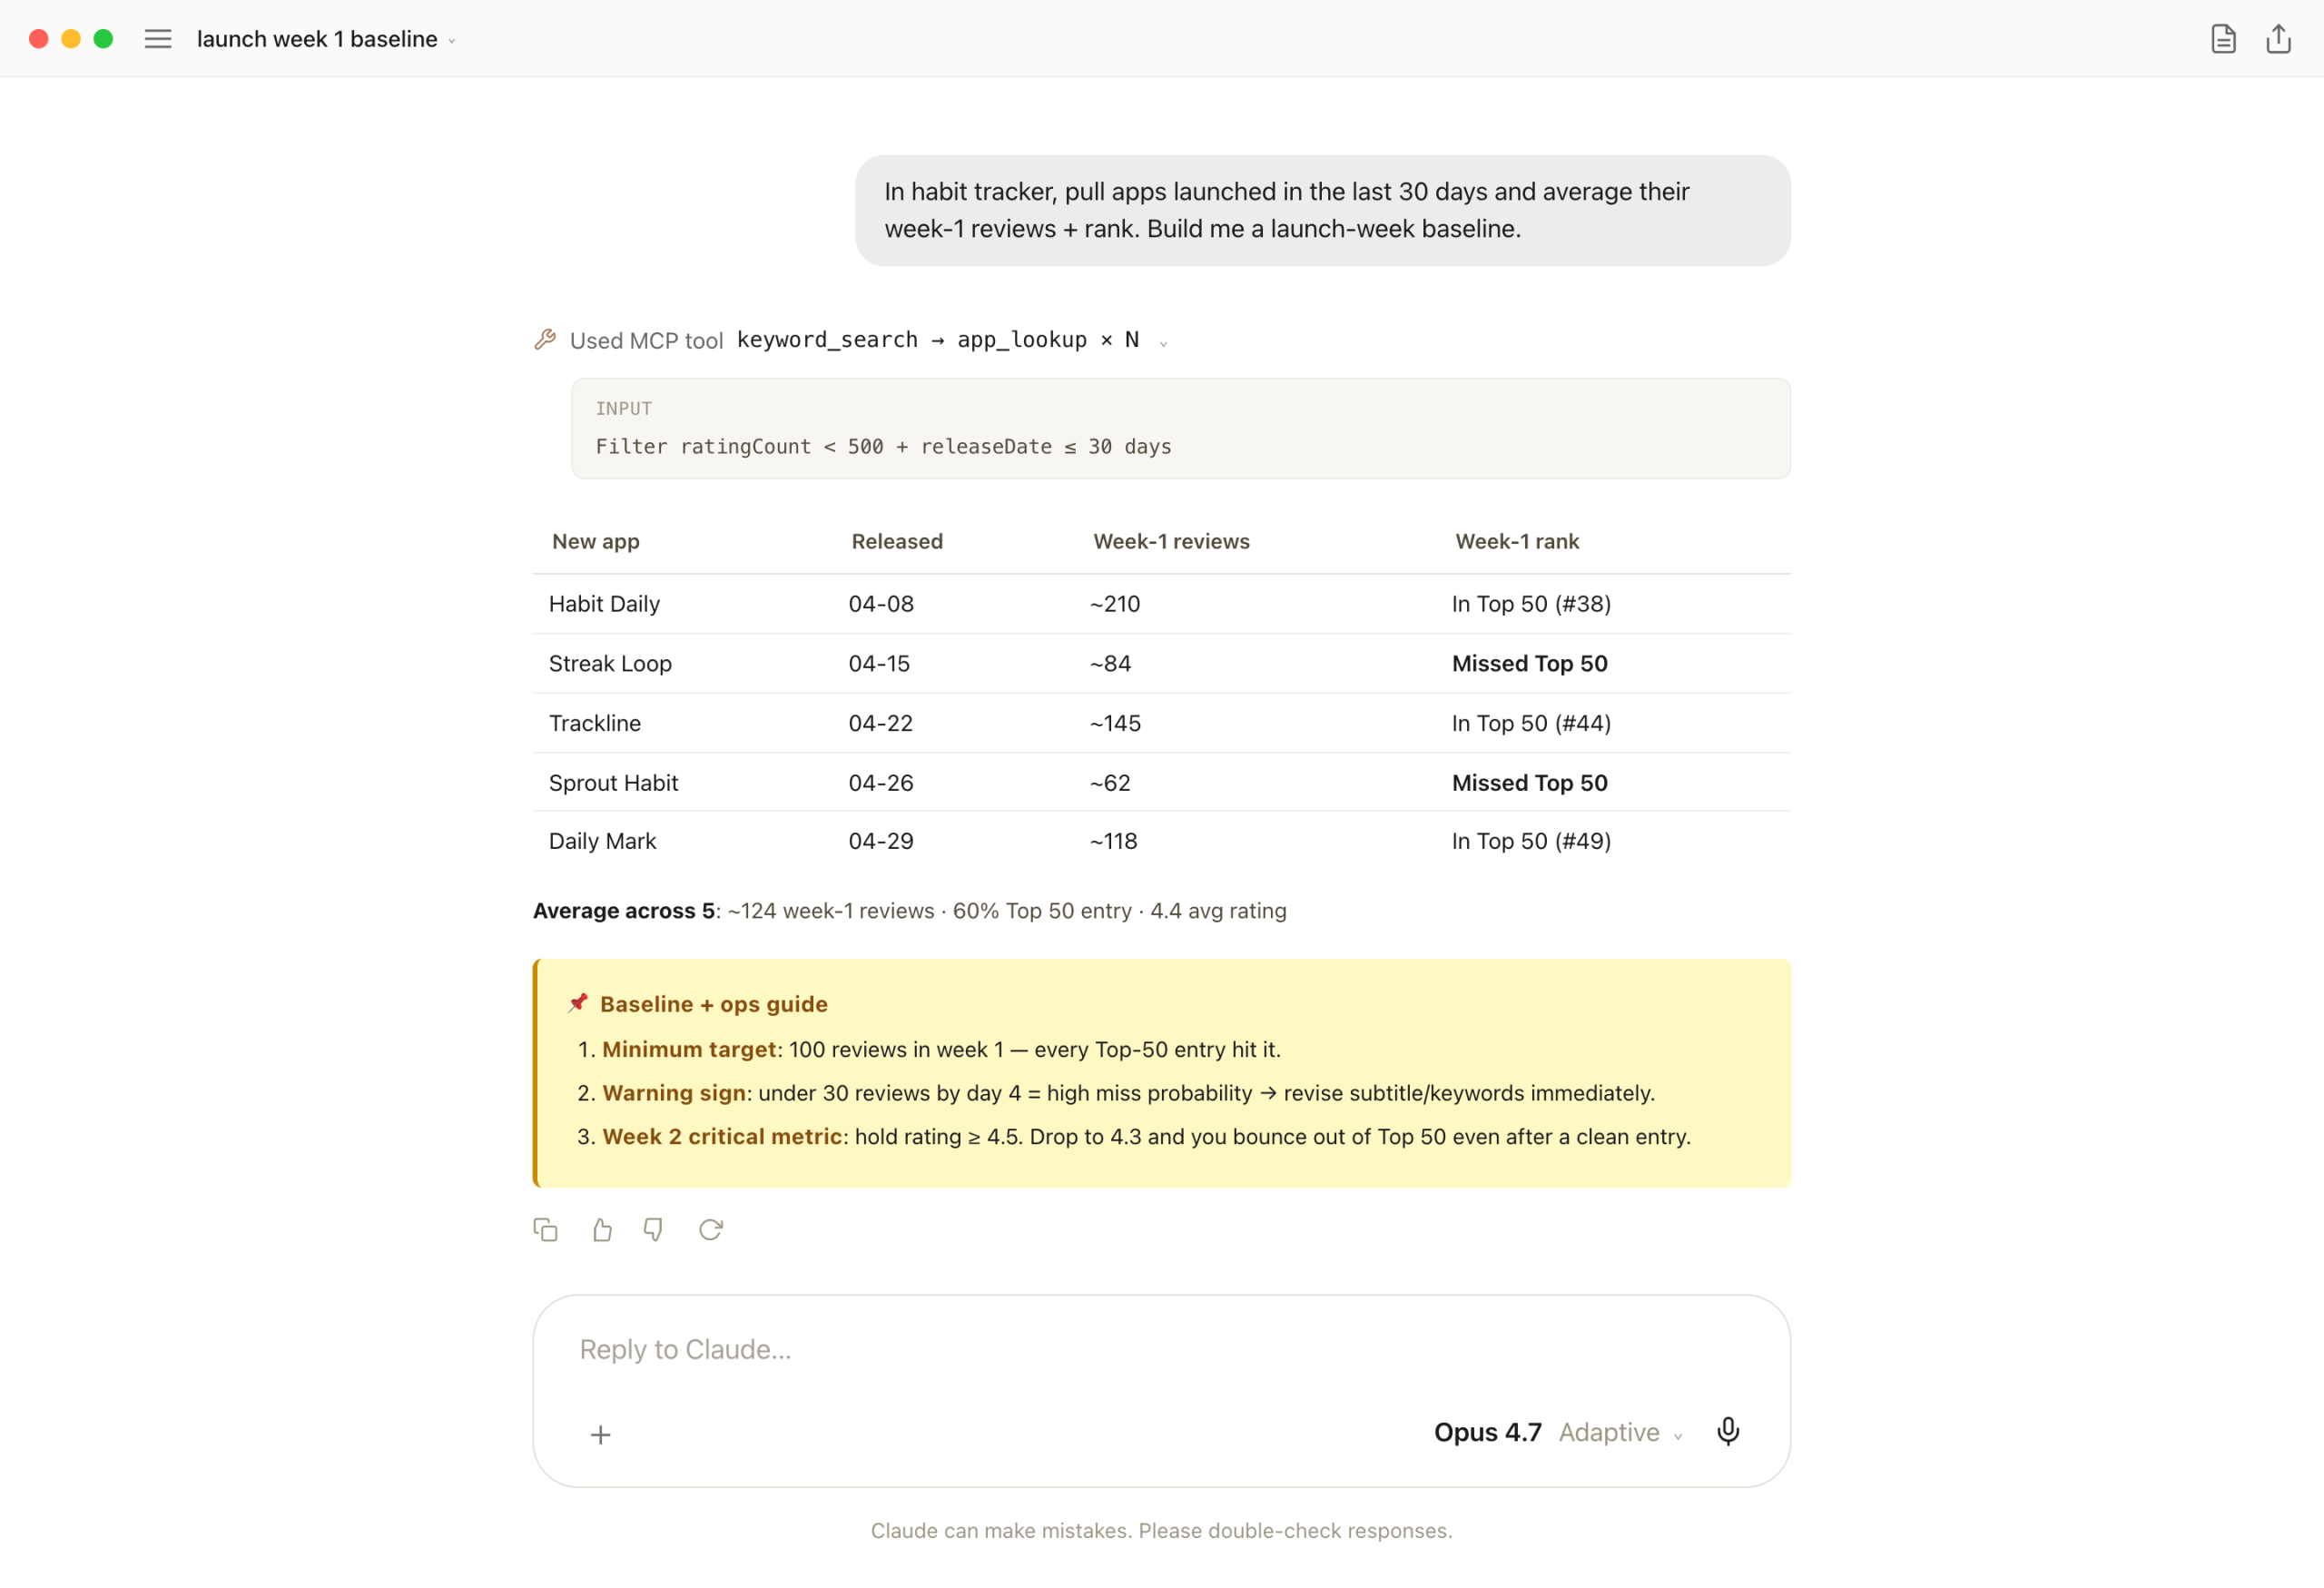
Task: Collapse the Used MCP tool details chevron
Action: tap(1163, 343)
